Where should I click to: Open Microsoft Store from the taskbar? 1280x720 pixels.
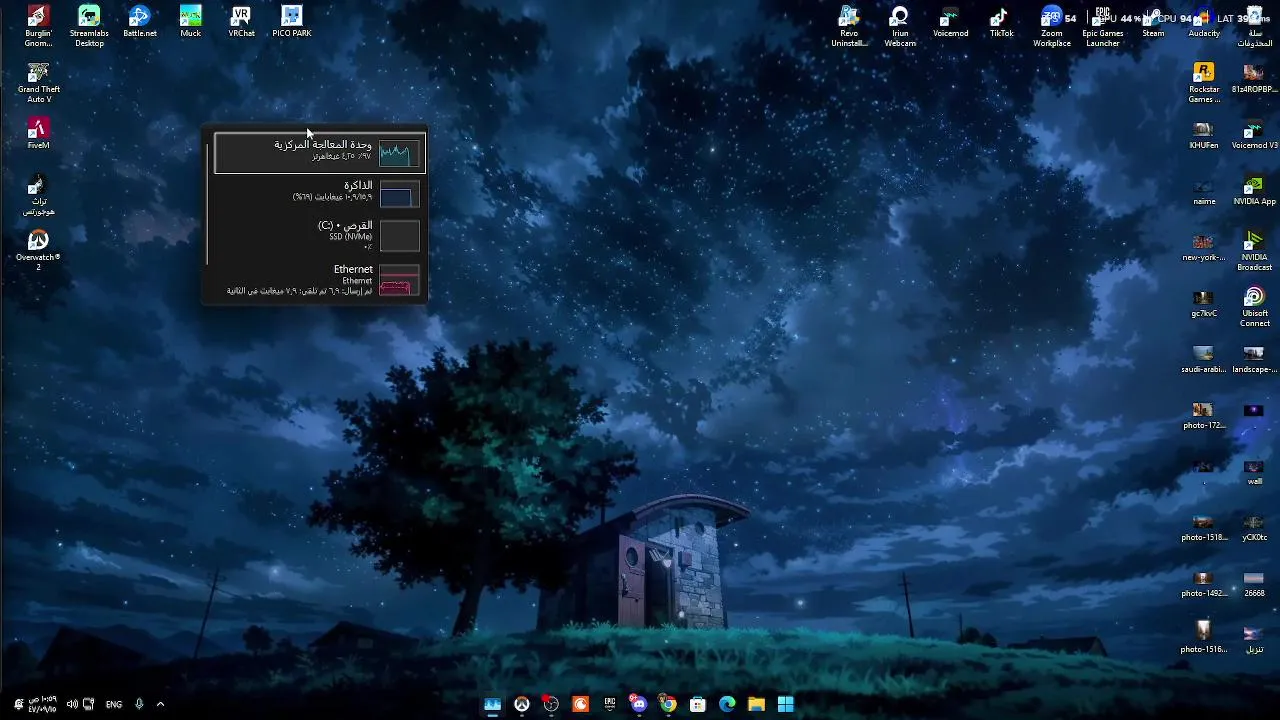pyautogui.click(x=698, y=705)
